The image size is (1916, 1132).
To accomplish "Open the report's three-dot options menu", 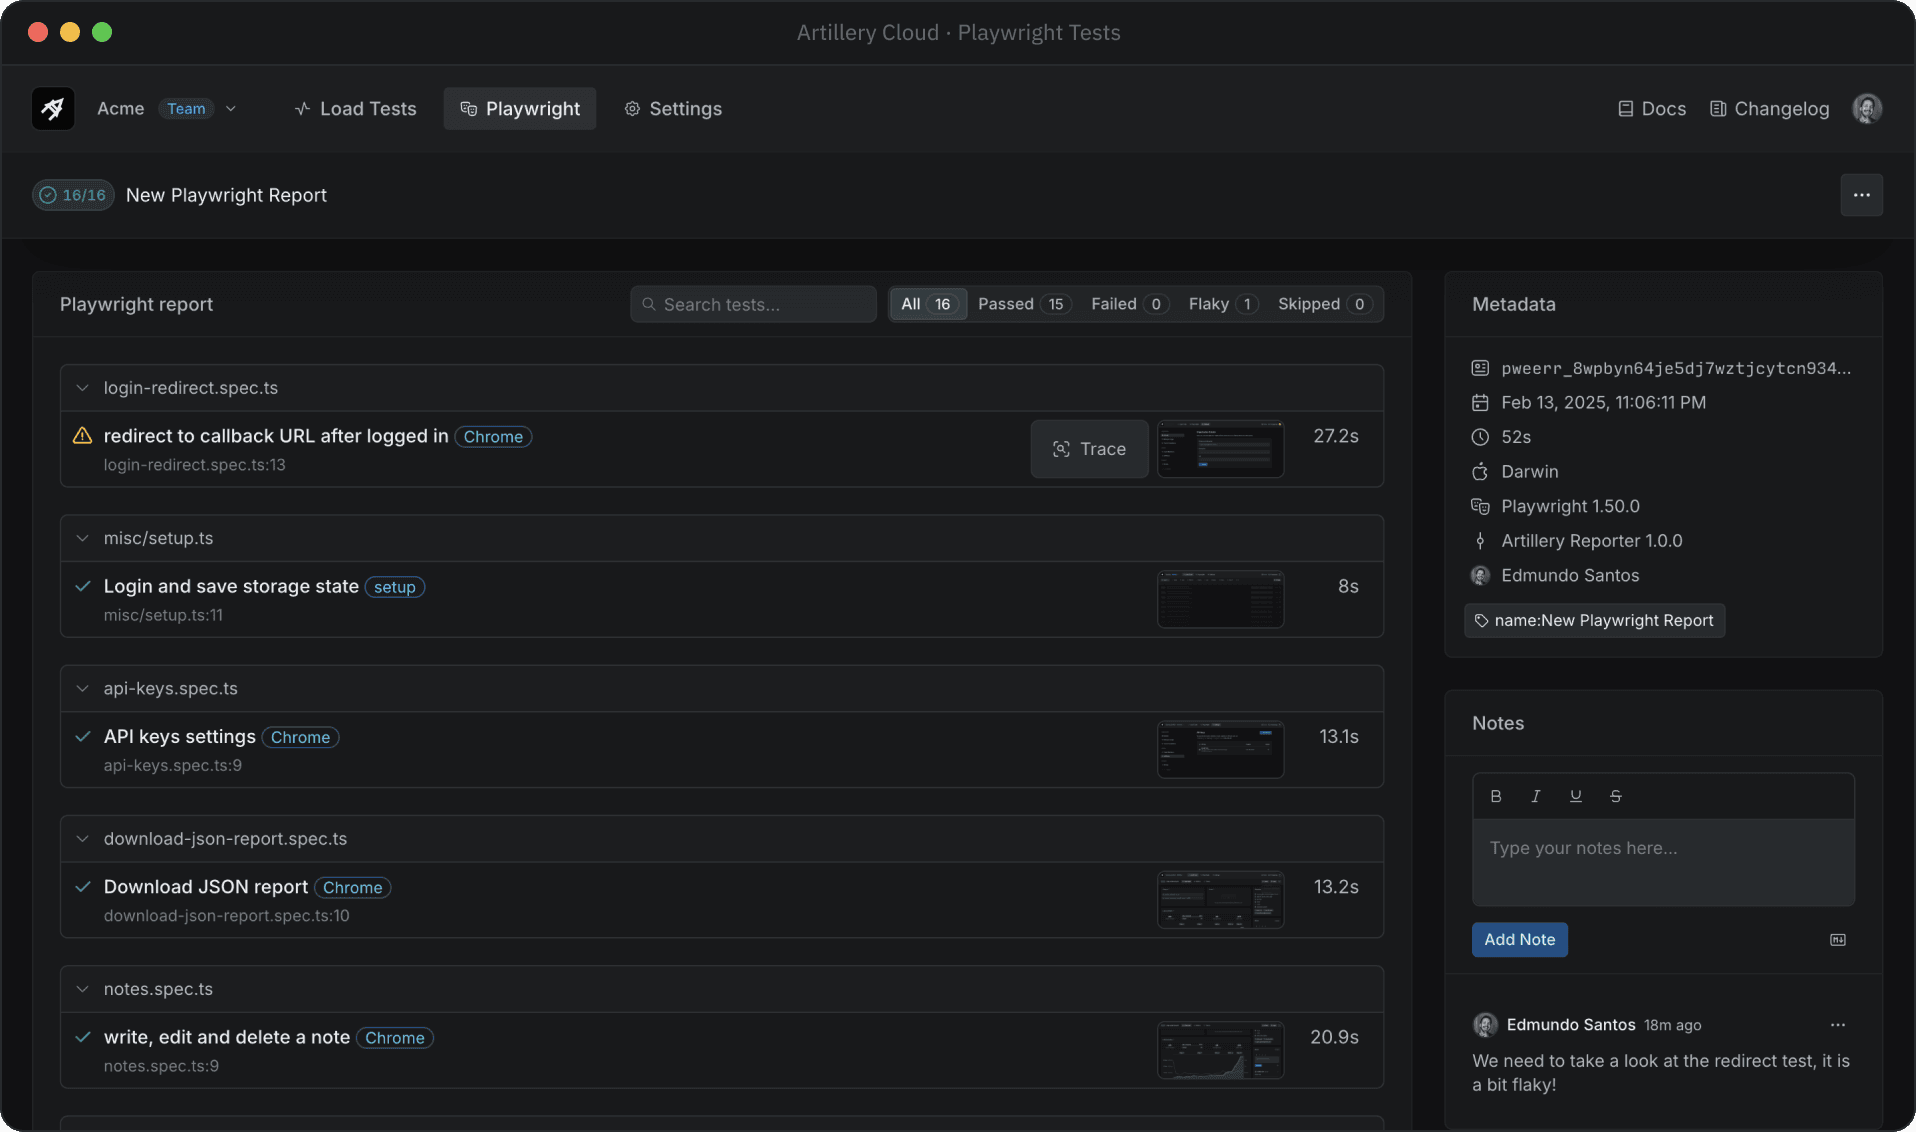I will point(1861,195).
